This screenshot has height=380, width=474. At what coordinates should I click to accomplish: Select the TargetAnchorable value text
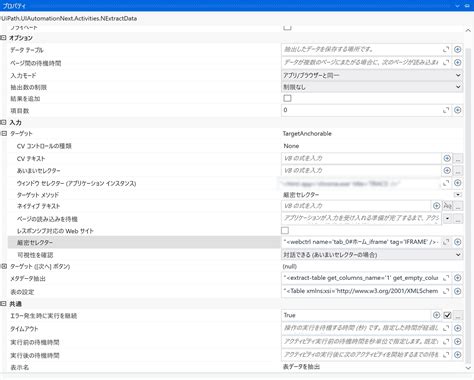click(307, 133)
